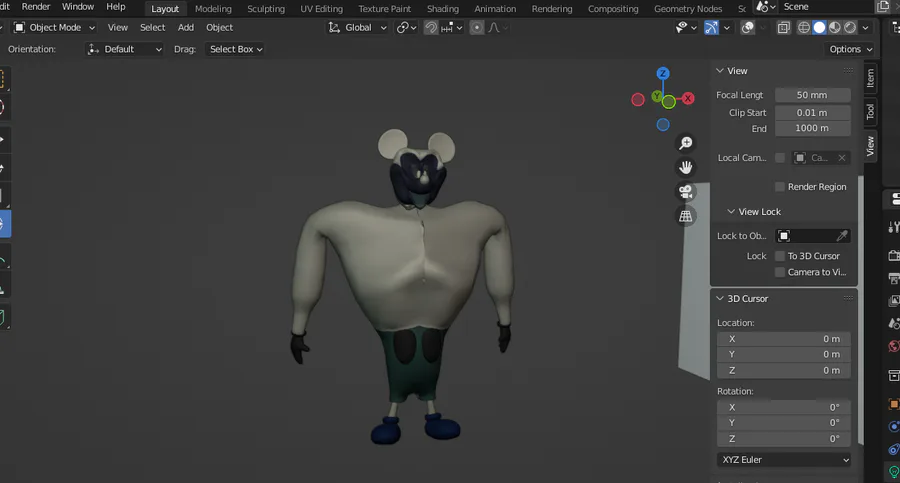Open the selectability and visibility dropdown
Image resolution: width=900 pixels, height=483 pixels.
[x=685, y=28]
